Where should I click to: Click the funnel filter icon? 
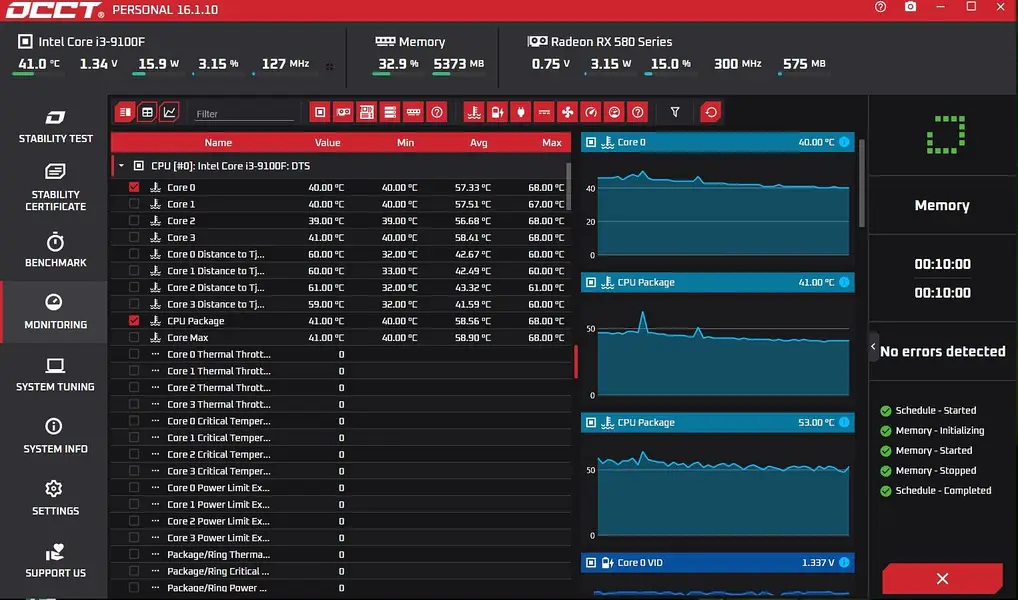pos(675,112)
